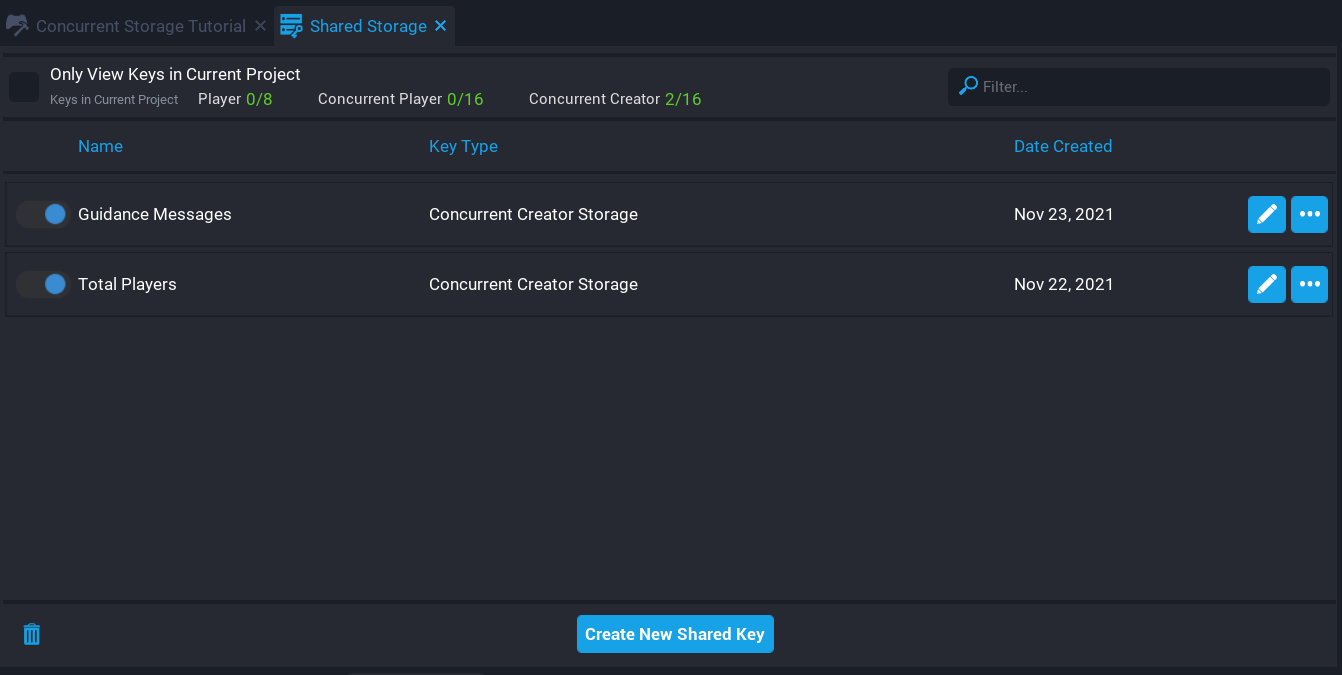The height and width of the screenshot is (675, 1342).
Task: Close the Shared Storage tab
Action: point(441,26)
